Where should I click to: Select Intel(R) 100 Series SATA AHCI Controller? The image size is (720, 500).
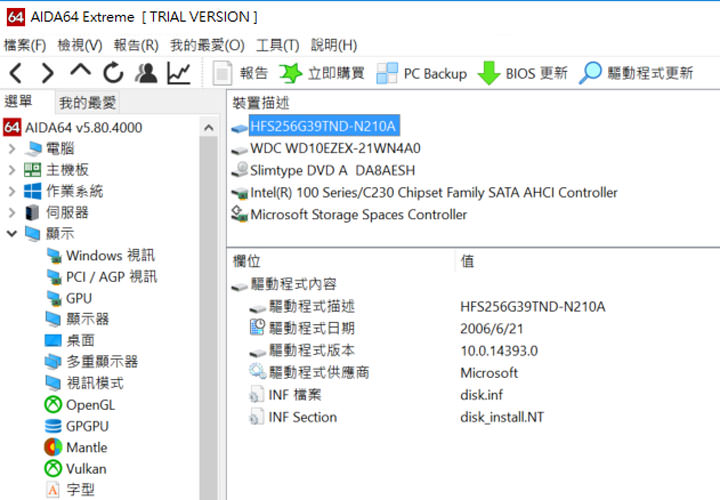coord(433,192)
